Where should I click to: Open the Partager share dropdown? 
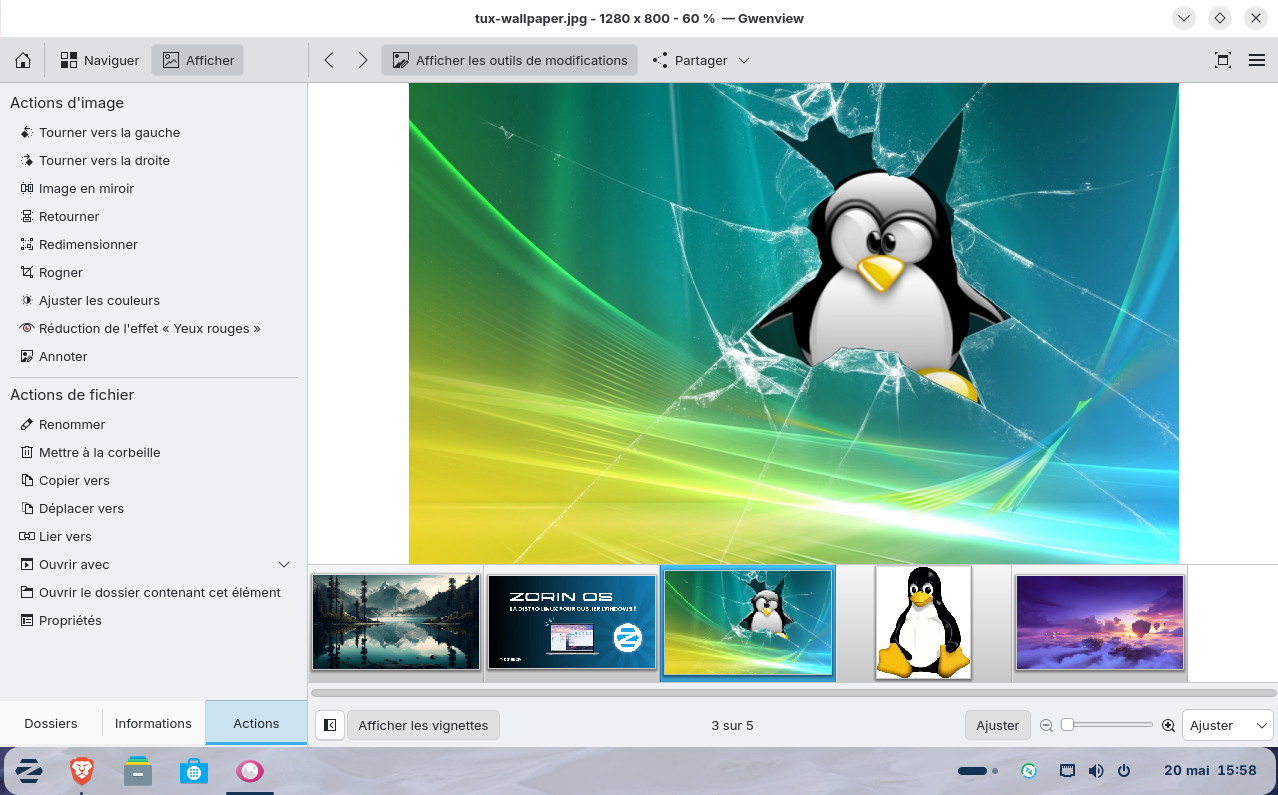pyautogui.click(x=700, y=60)
